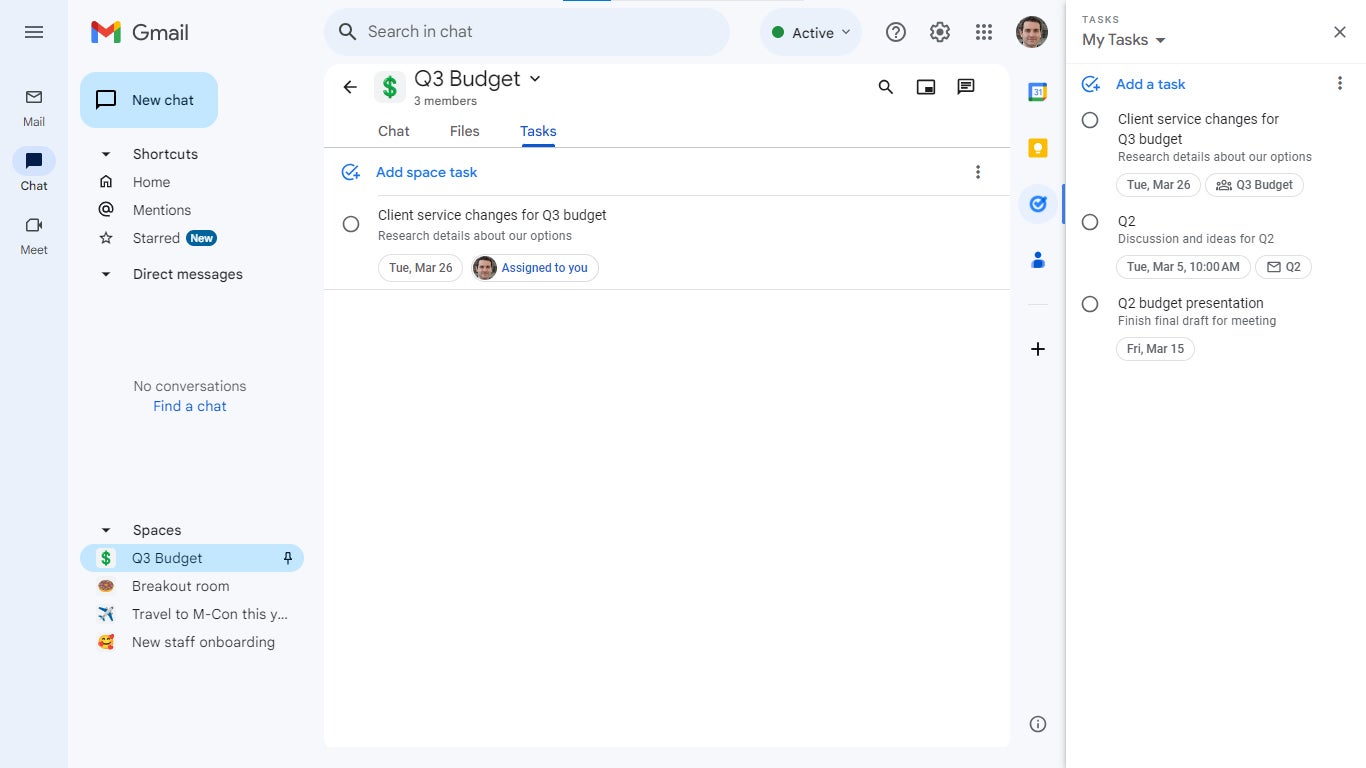Click the Tue, Mar 5, 10:00 AM chip
Viewport: 1366px width, 768px height.
point(1183,267)
